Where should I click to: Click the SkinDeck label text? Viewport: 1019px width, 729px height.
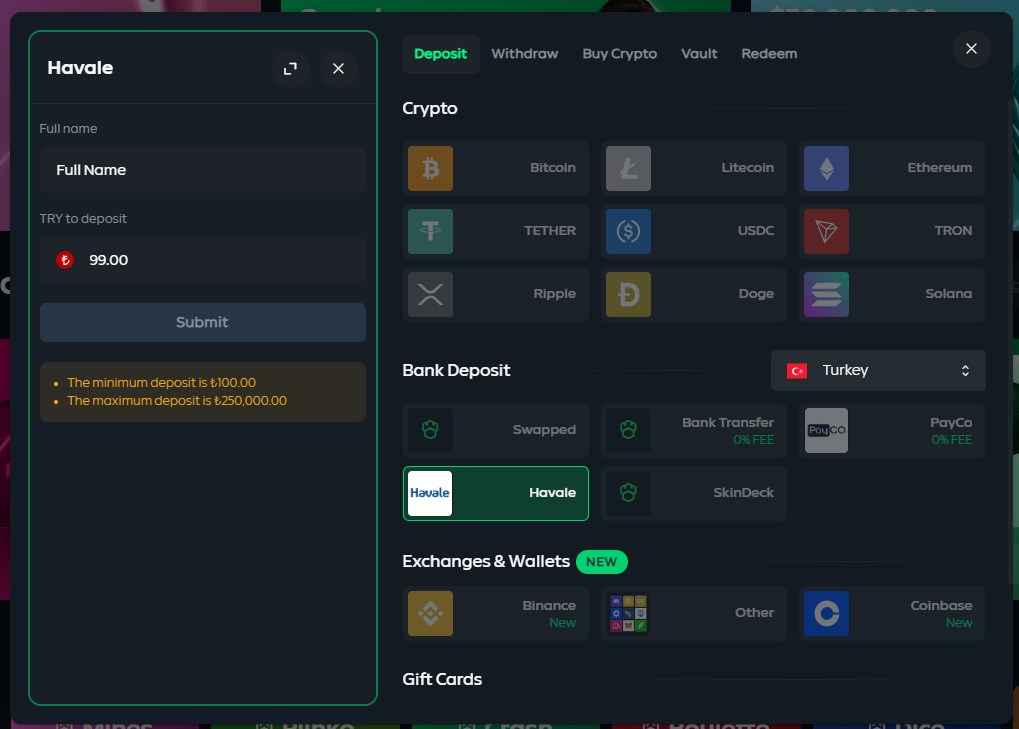743,492
